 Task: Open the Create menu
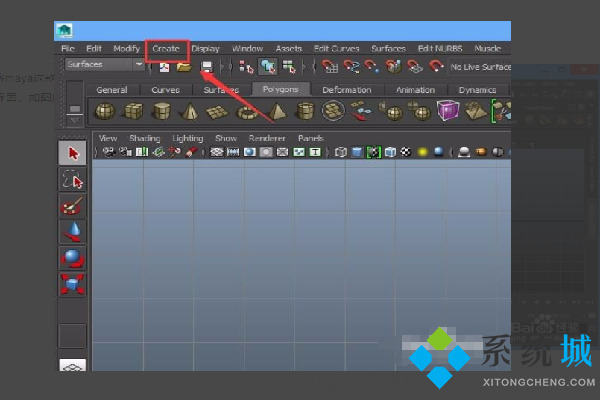(165, 48)
